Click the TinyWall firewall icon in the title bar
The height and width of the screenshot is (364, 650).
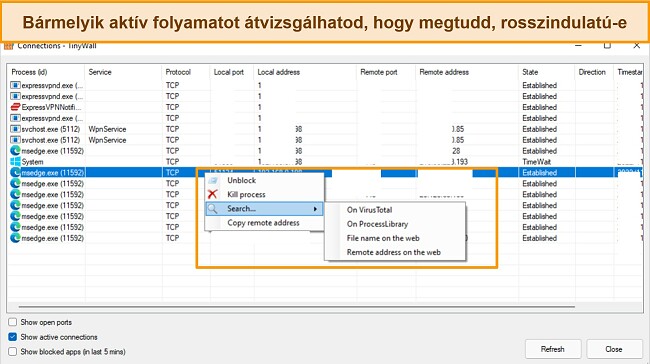click(x=9, y=46)
